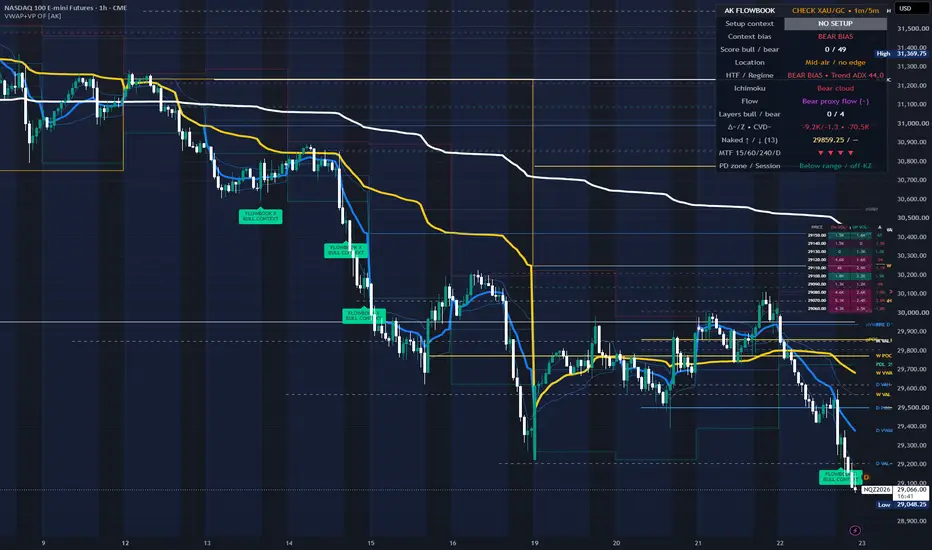Select the VWAP+VP OF [AK] indicator legend

click(33, 16)
